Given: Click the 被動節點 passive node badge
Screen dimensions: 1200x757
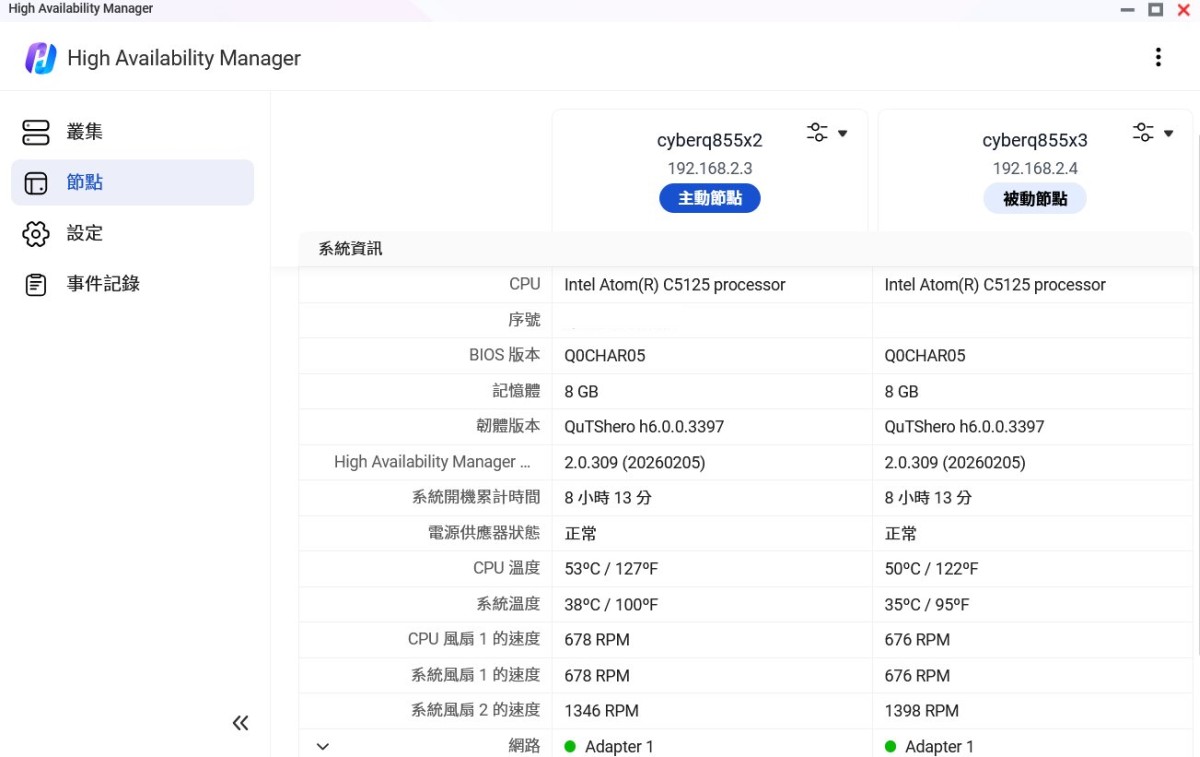Looking at the screenshot, I should 1035,199.
